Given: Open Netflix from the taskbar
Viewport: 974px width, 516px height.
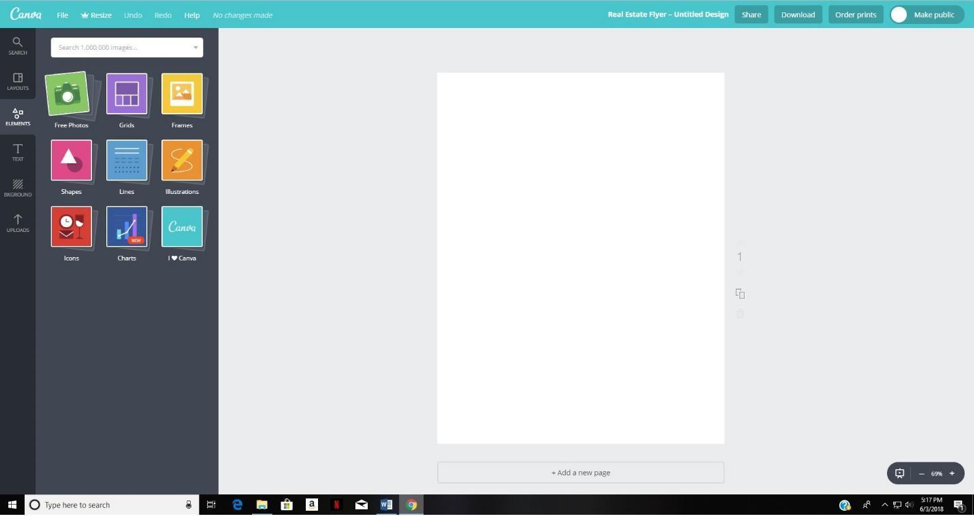Looking at the screenshot, I should pyautogui.click(x=336, y=505).
